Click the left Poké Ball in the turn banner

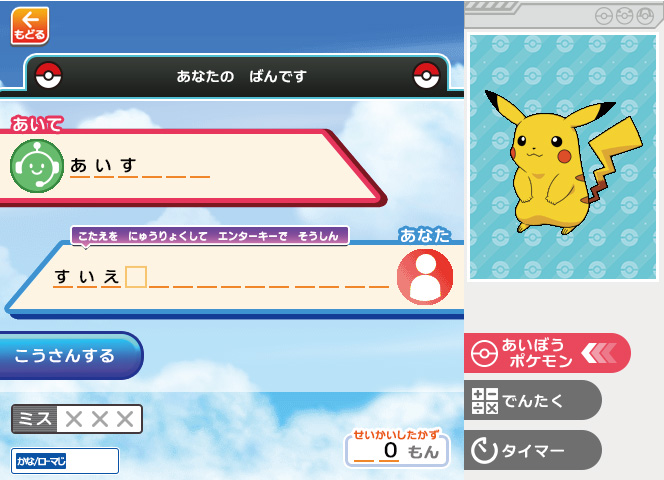pyautogui.click(x=49, y=75)
